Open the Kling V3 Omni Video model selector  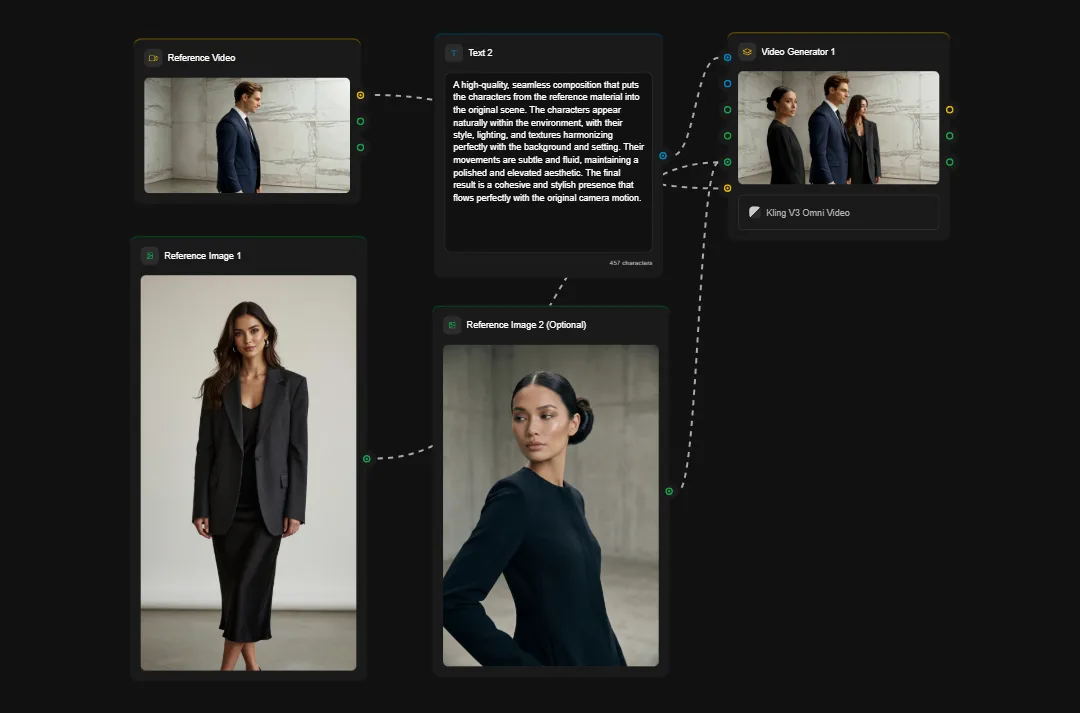[x=838, y=212]
